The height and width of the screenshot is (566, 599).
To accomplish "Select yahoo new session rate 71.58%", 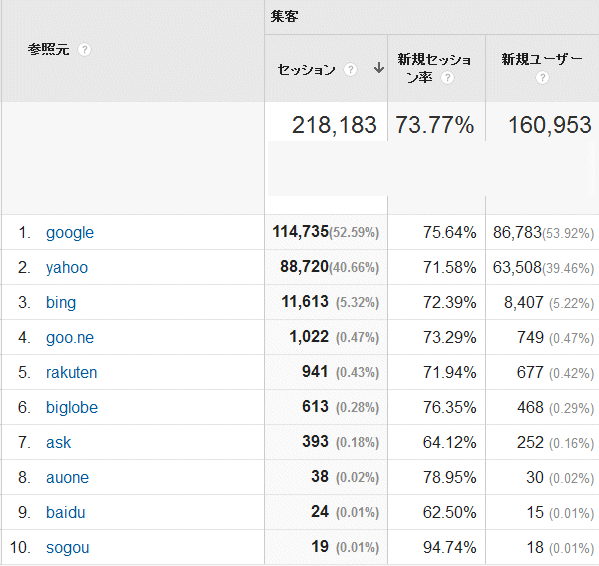I will (x=450, y=268).
